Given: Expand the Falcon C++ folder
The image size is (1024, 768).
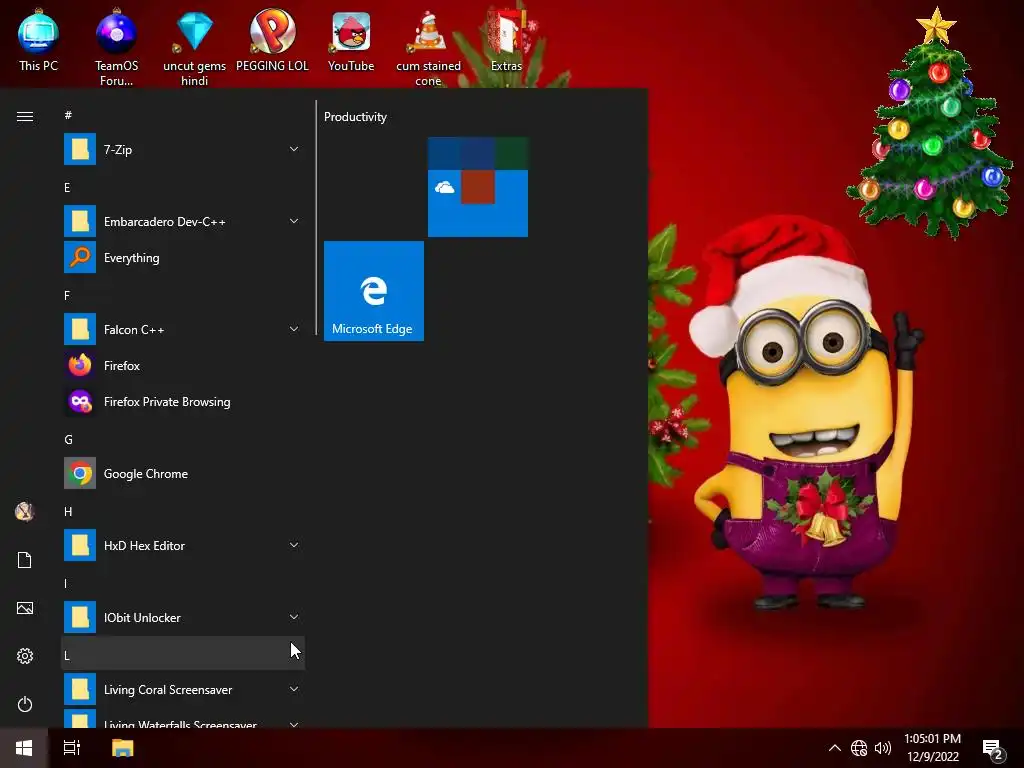Looking at the screenshot, I should coord(183,329).
